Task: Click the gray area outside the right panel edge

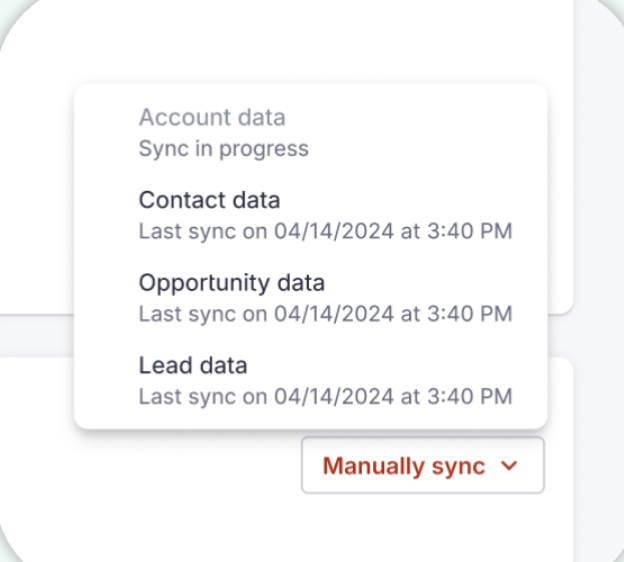Action: pyautogui.click(x=599, y=279)
